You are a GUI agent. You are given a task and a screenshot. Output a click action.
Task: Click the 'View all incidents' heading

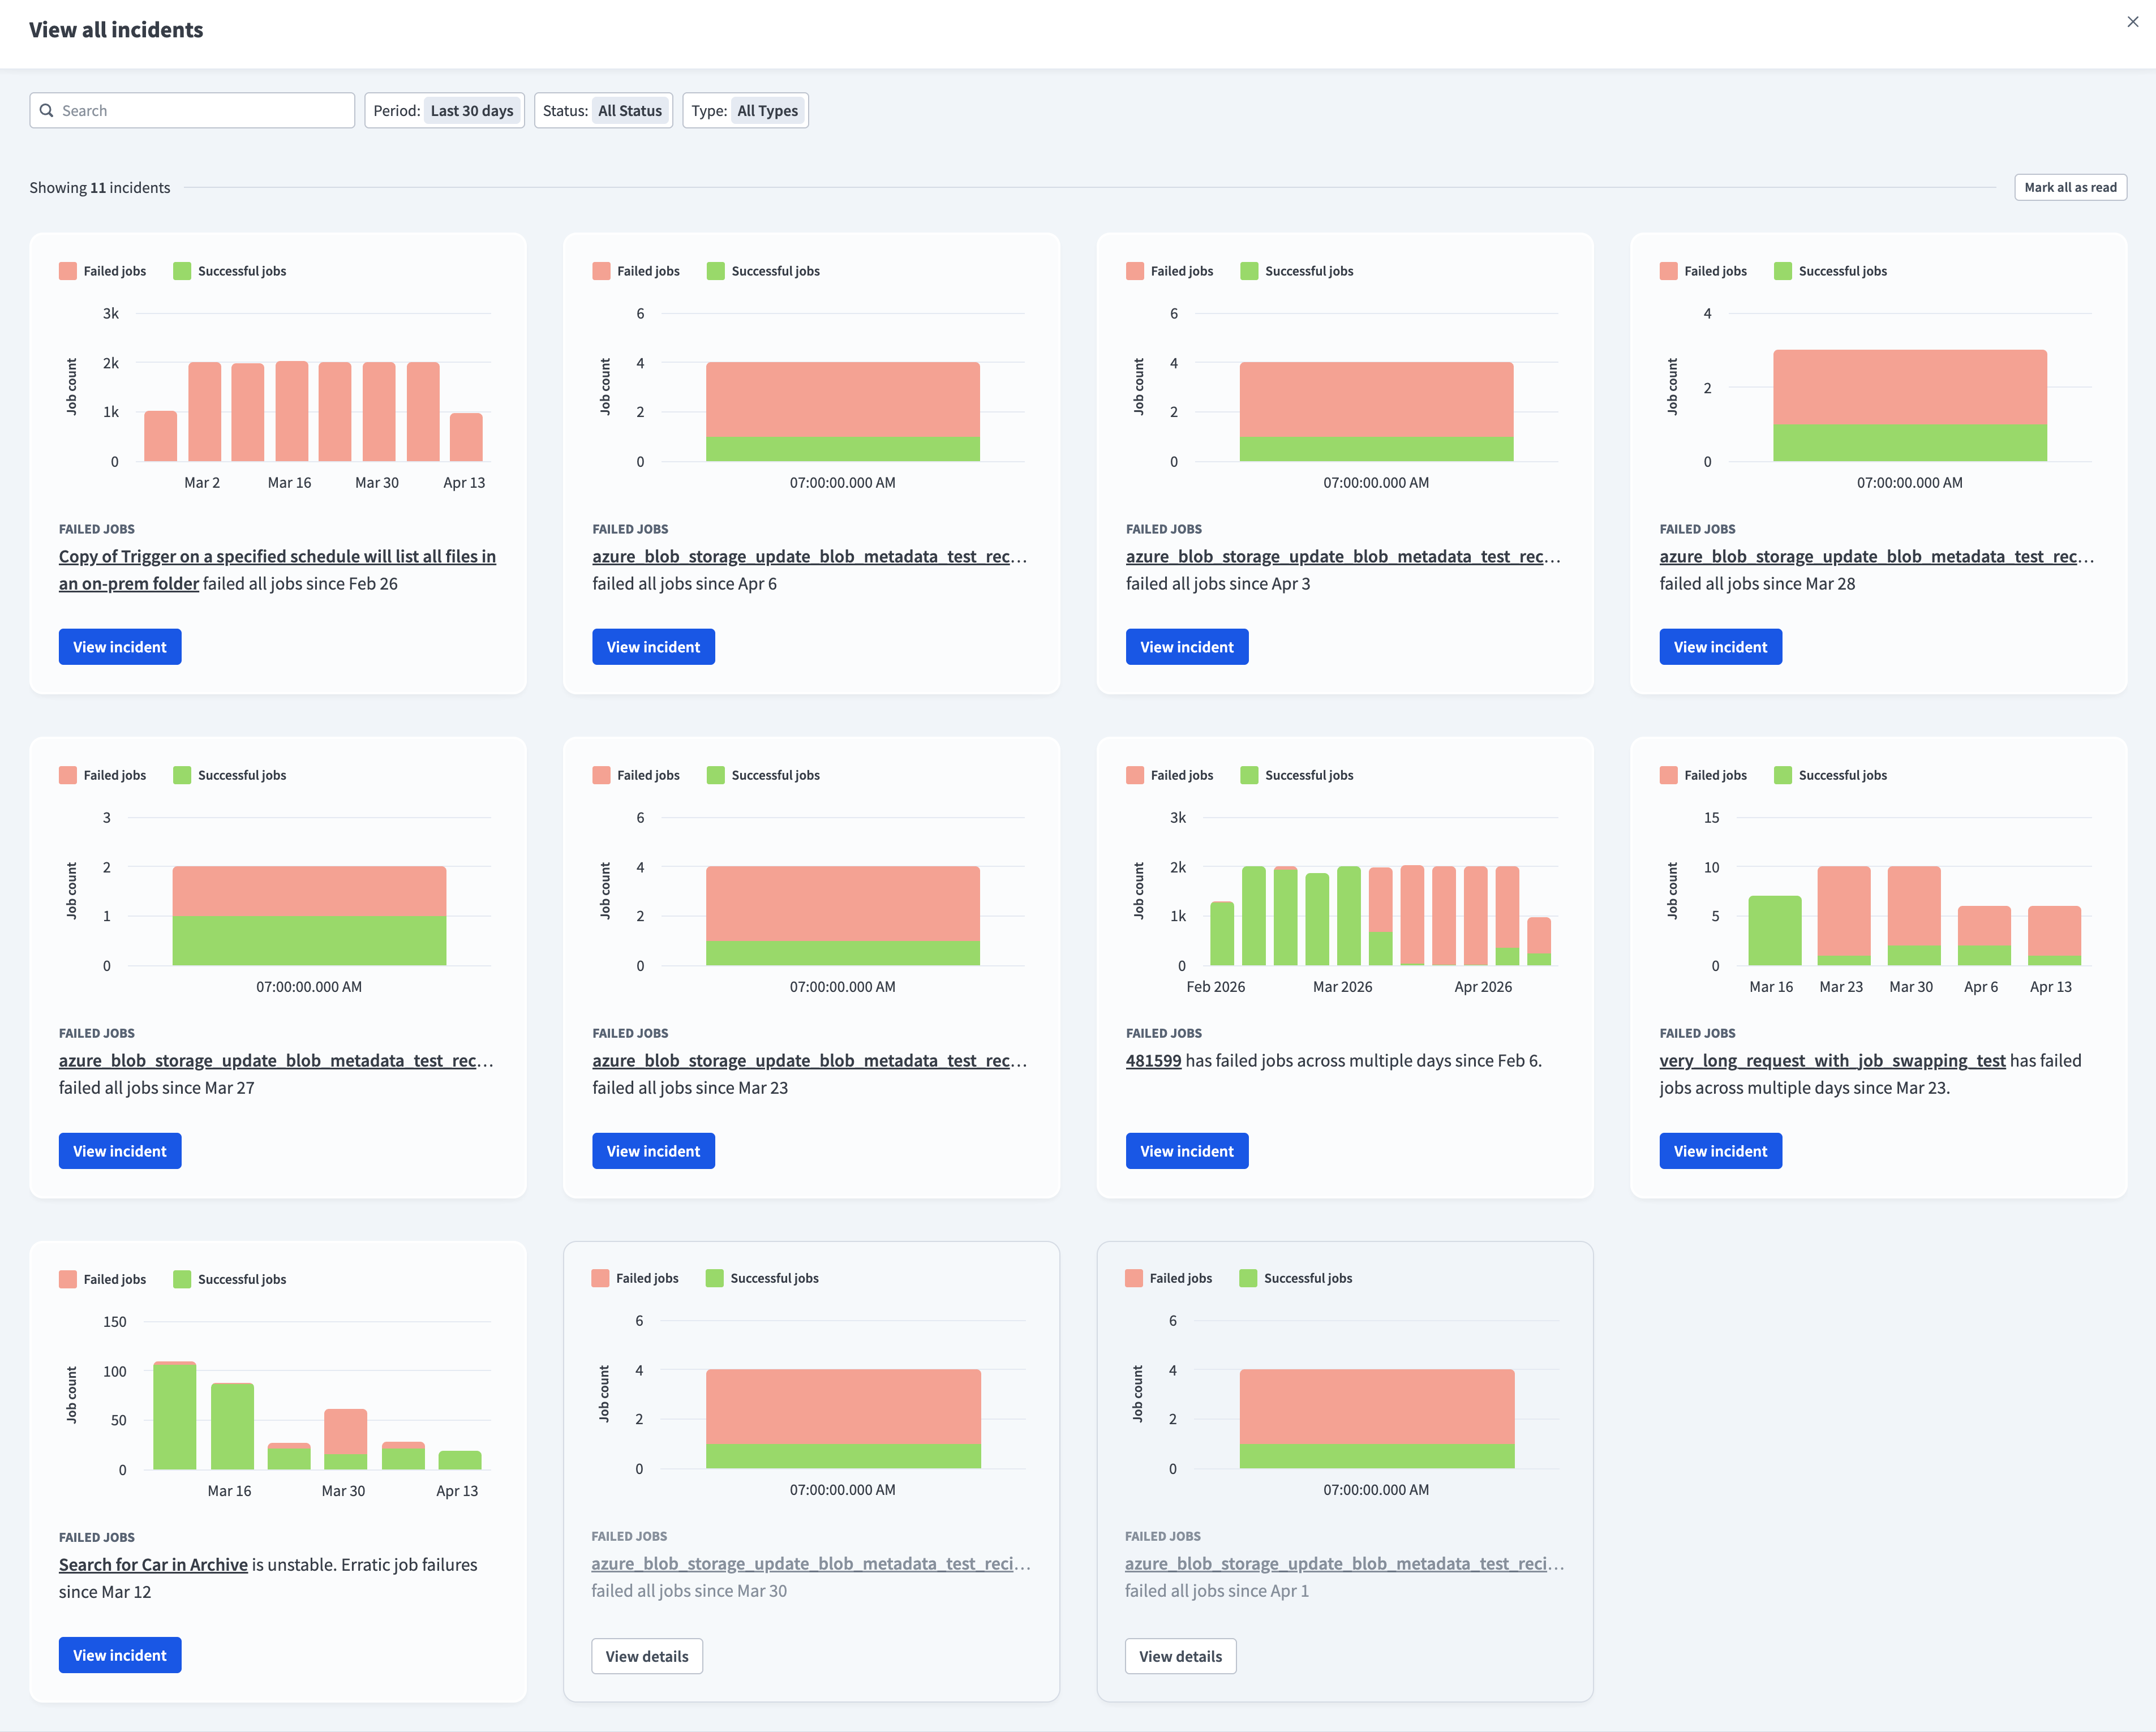(x=116, y=30)
